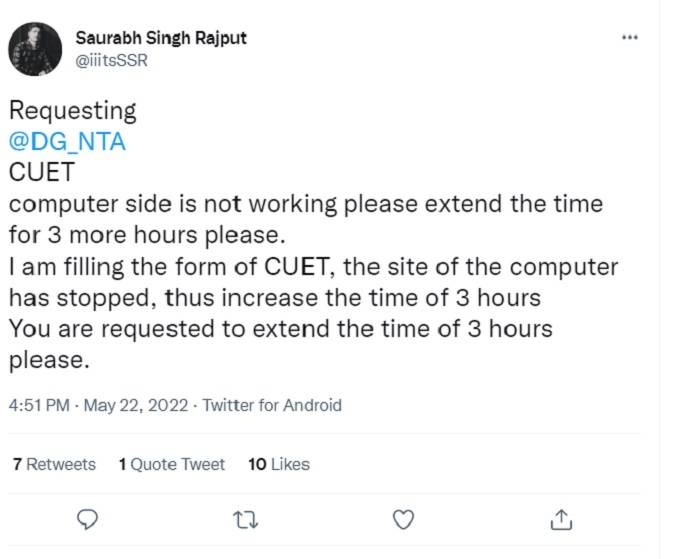The width and height of the screenshot is (675, 559).
Task: Retweet this post using the arrows icon
Action: [244, 519]
